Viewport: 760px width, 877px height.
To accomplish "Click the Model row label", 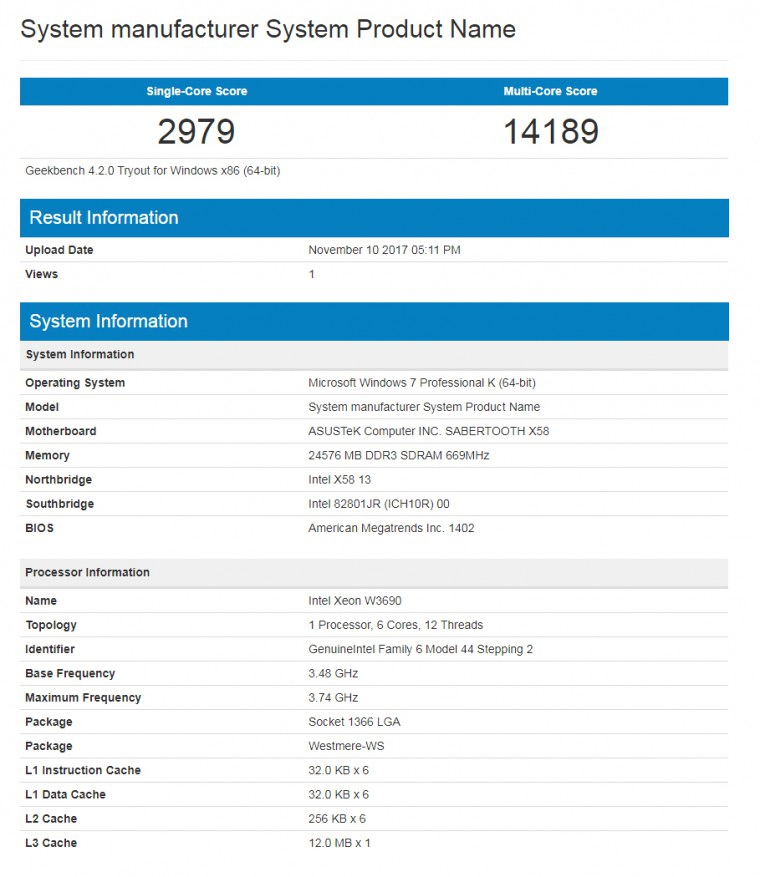I will click(x=42, y=407).
